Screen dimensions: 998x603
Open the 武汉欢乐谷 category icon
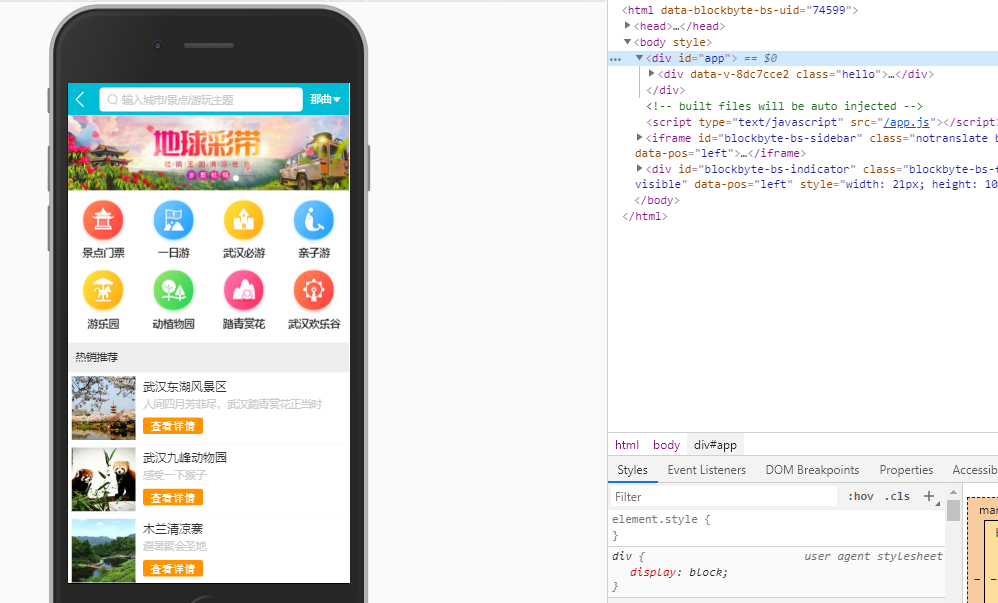(314, 290)
